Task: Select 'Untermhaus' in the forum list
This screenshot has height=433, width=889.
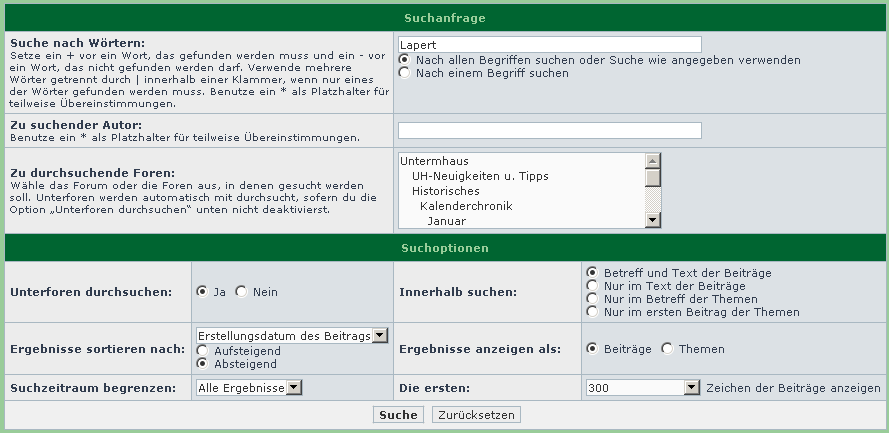Action: pos(434,161)
